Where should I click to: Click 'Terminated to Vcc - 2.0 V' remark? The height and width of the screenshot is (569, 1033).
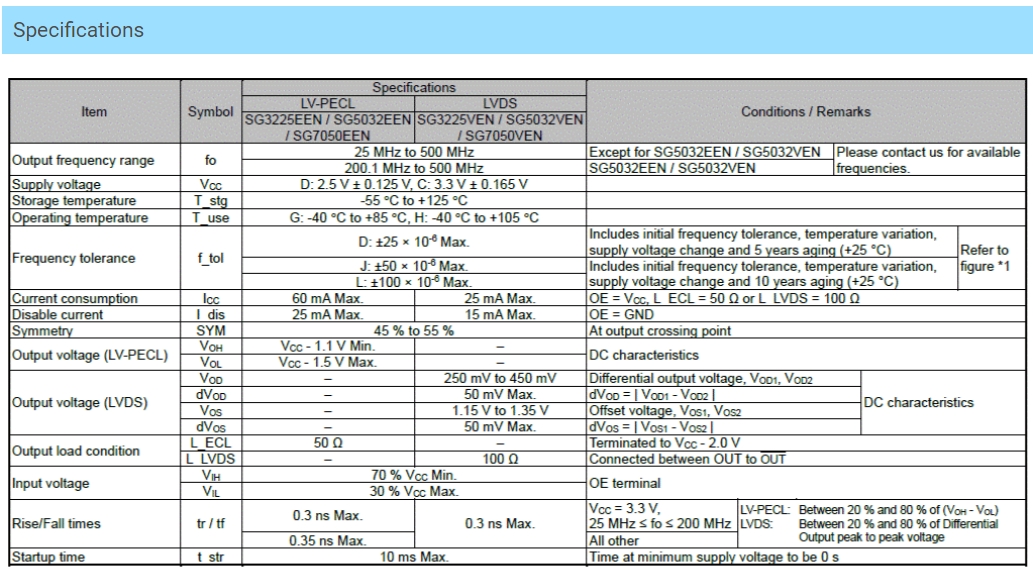pyautogui.click(x=664, y=443)
